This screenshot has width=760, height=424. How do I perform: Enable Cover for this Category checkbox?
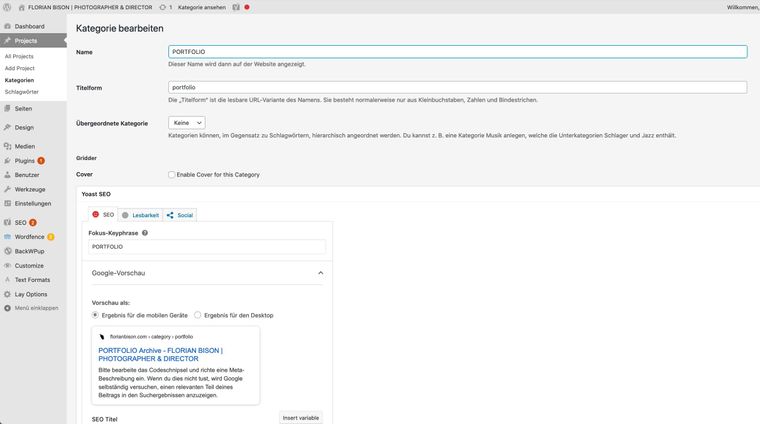click(x=172, y=175)
